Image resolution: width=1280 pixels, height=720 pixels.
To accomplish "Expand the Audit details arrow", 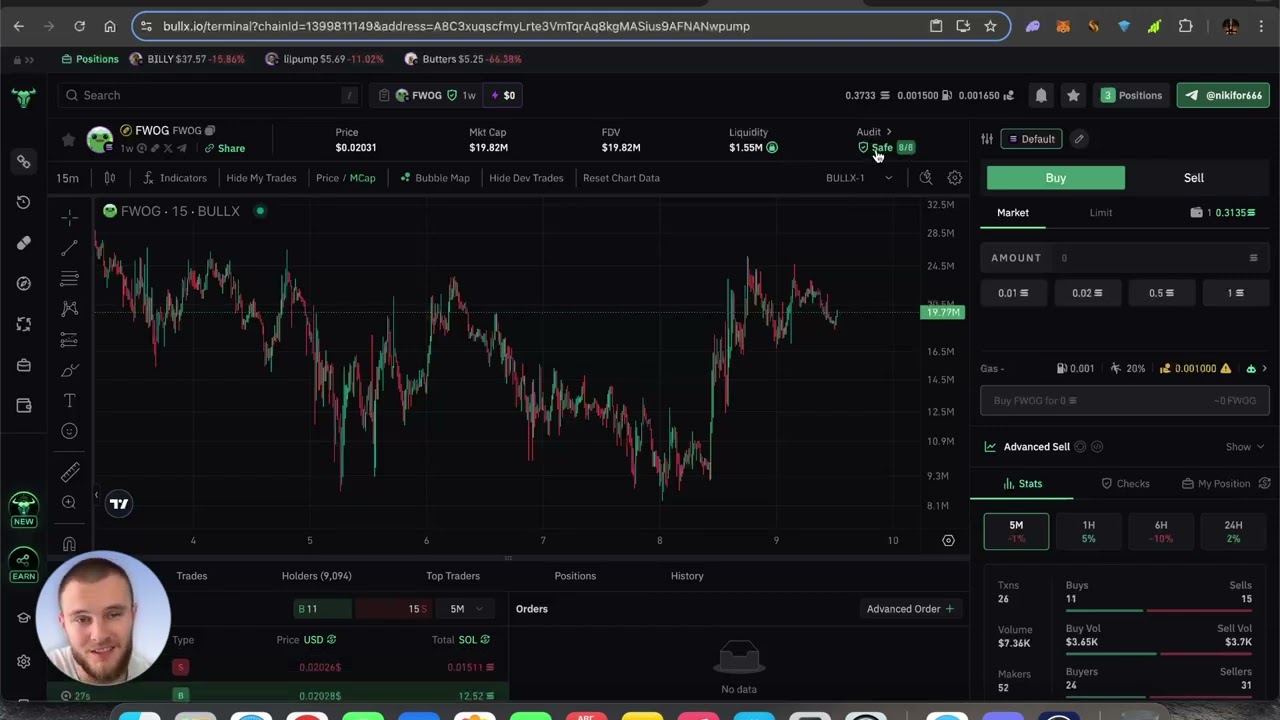I will click(x=888, y=132).
